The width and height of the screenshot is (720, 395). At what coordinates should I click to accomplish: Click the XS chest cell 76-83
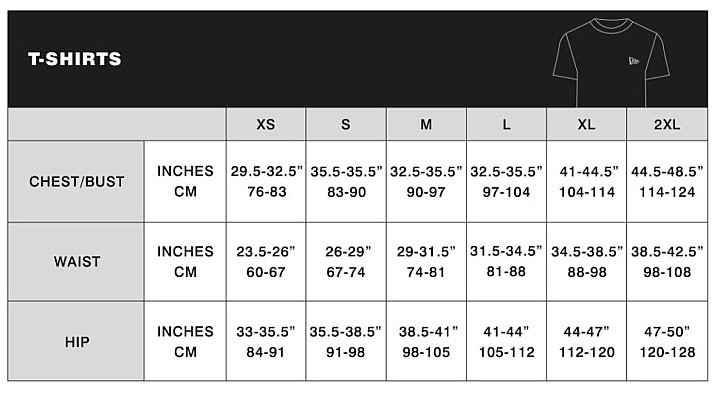[x=267, y=192]
